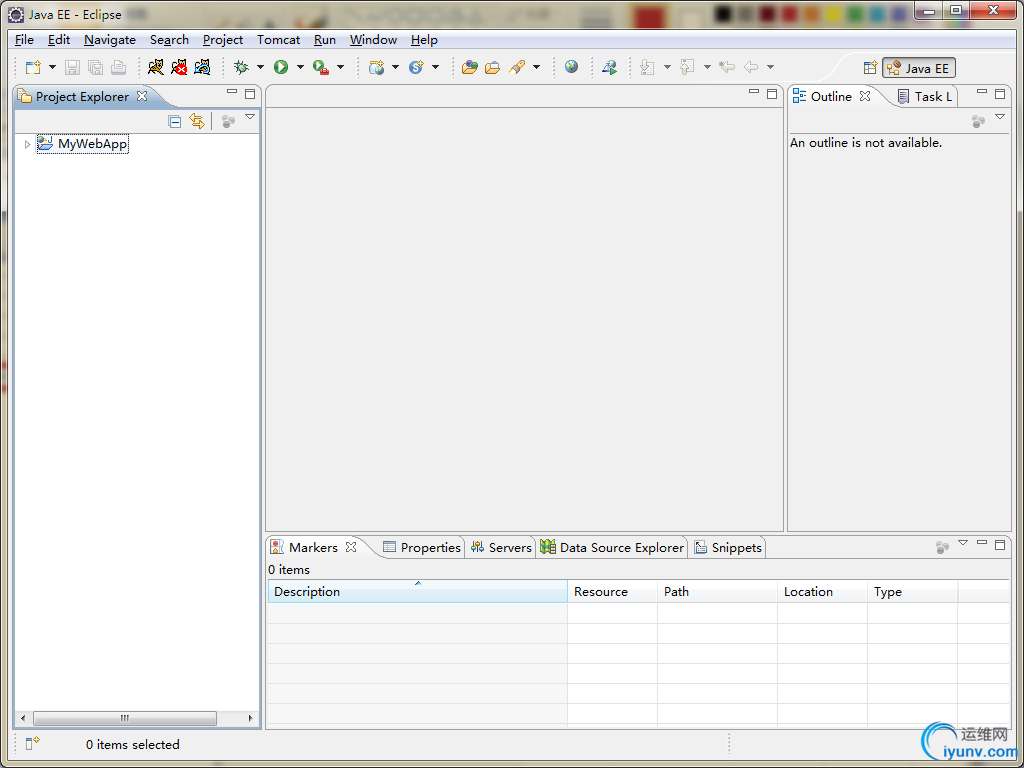The image size is (1024, 768).
Task: Maximize the editor area panel
Action: tap(772, 93)
